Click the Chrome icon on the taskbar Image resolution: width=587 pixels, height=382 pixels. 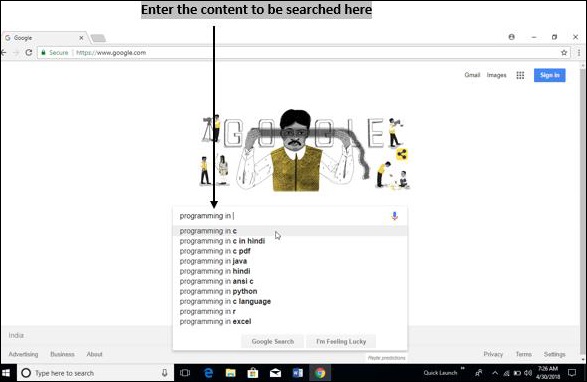click(320, 373)
